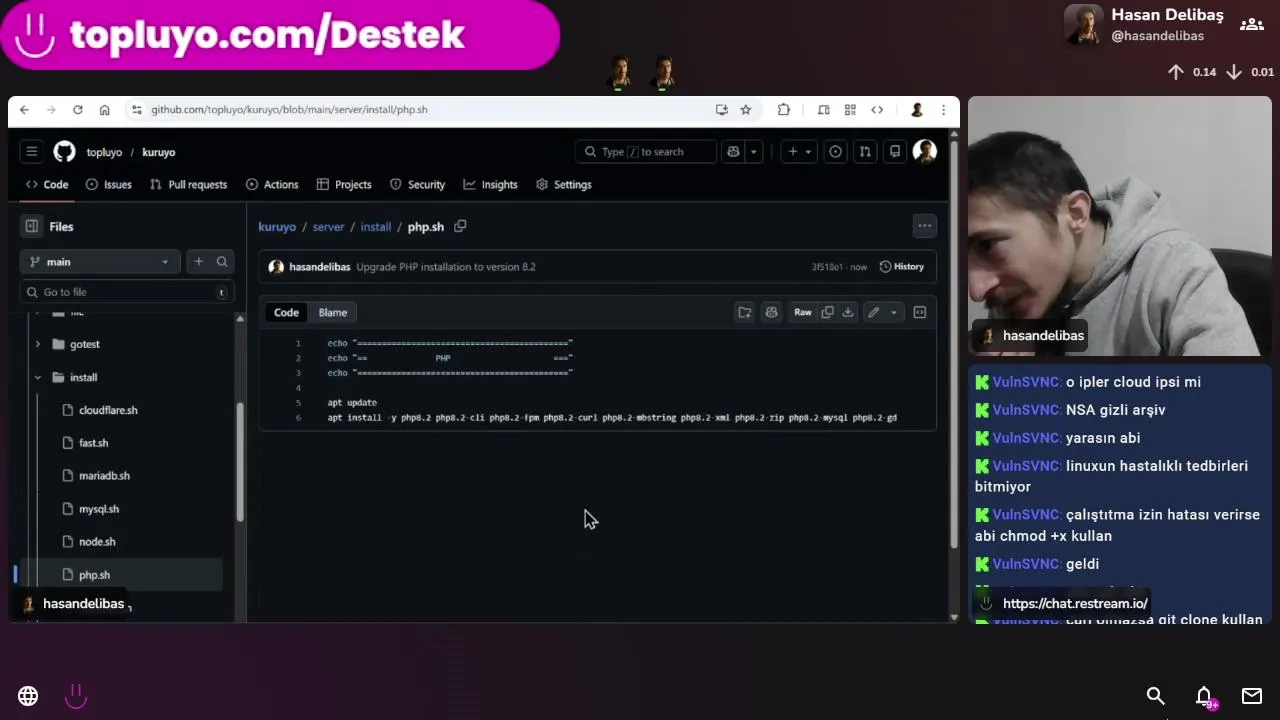Open GitHub user avatar menu
This screenshot has height=720, width=1280.
coord(925,151)
